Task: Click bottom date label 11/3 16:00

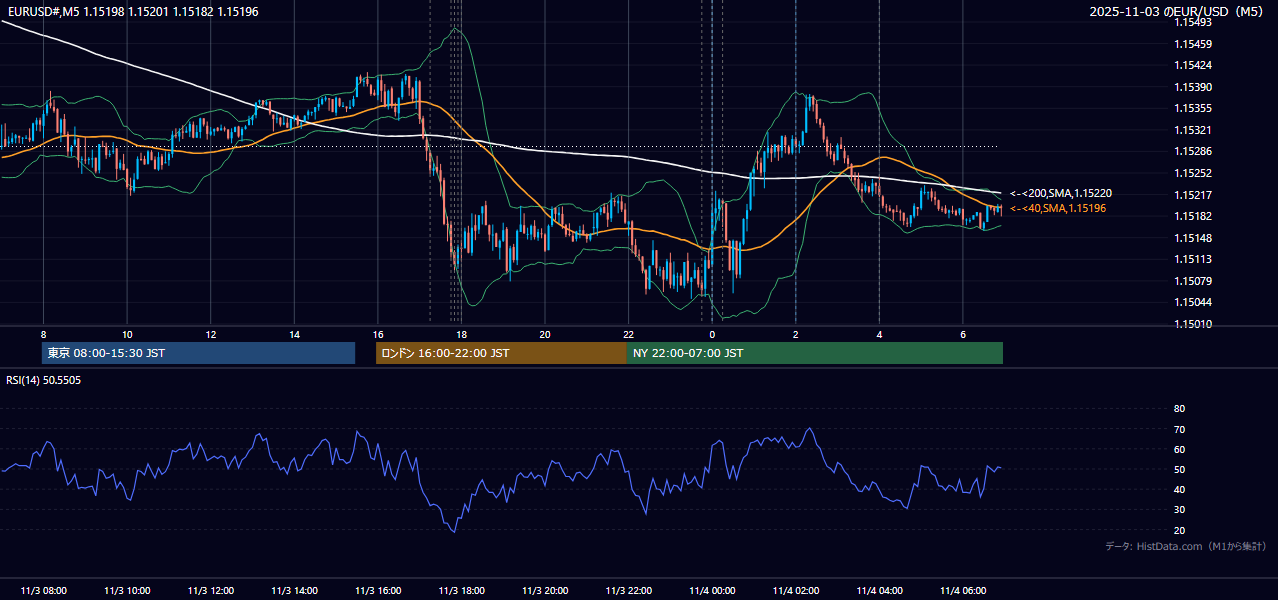Action: pos(377,591)
